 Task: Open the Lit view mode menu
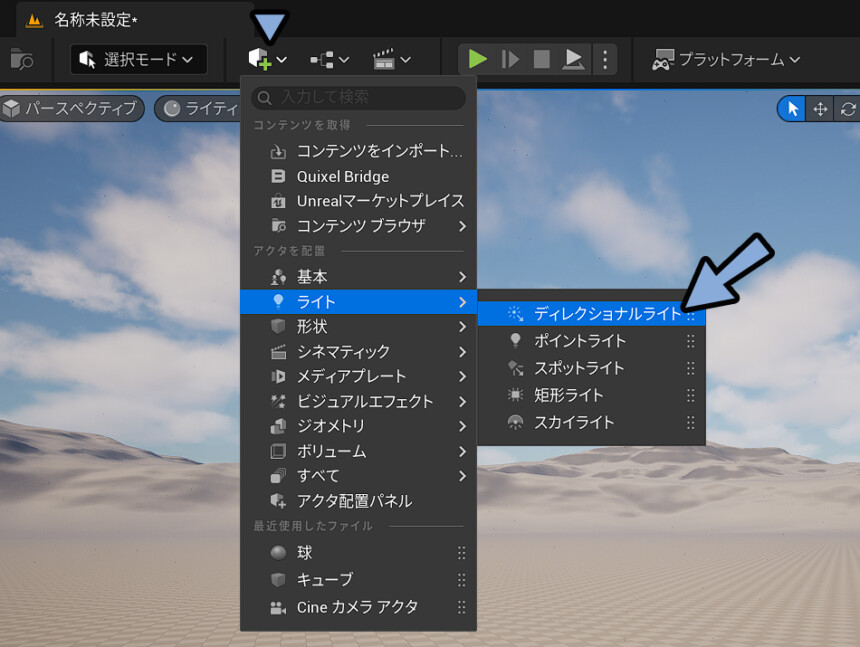pos(199,109)
